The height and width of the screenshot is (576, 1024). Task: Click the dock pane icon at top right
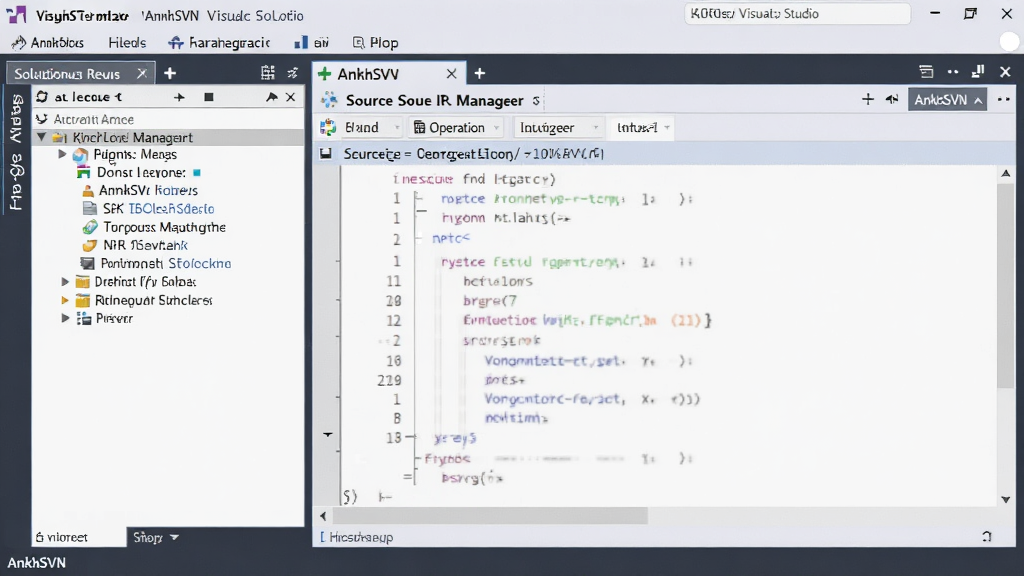click(x=978, y=71)
